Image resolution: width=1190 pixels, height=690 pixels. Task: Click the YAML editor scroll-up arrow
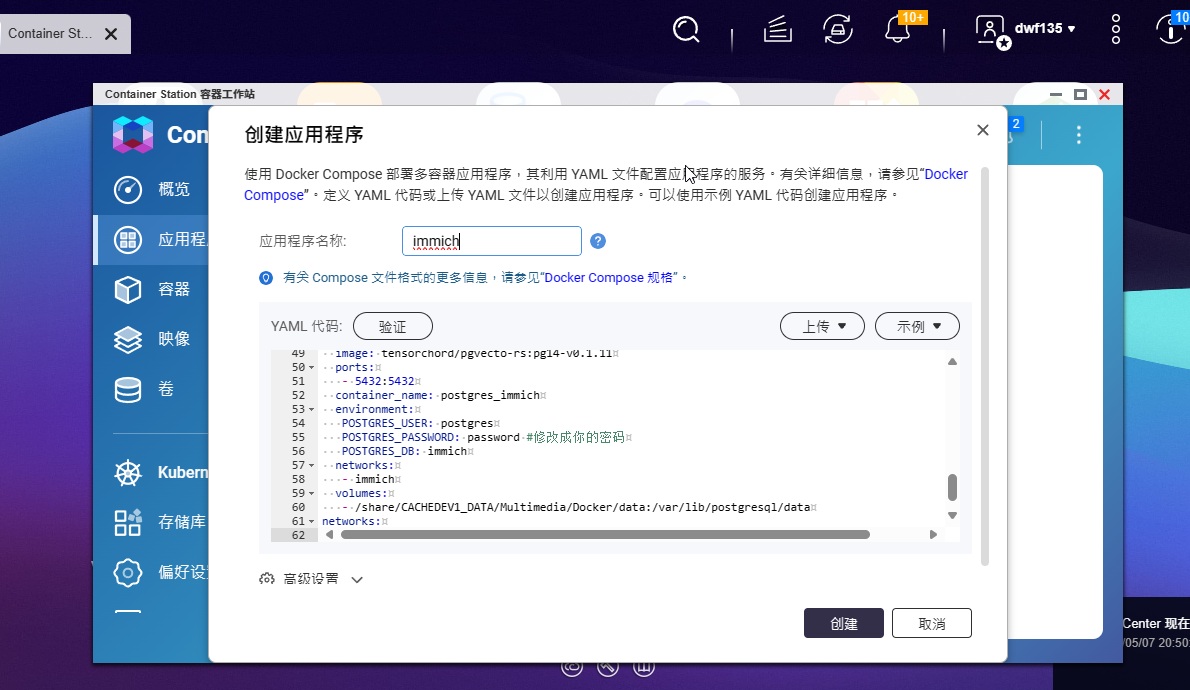pyautogui.click(x=952, y=361)
